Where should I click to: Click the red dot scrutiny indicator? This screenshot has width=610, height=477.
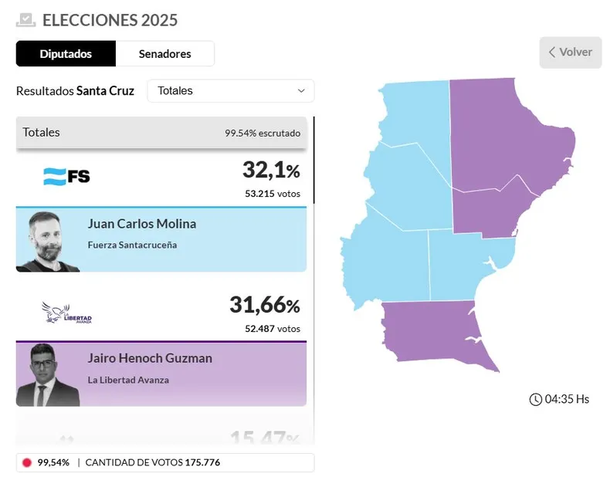tap(26, 462)
